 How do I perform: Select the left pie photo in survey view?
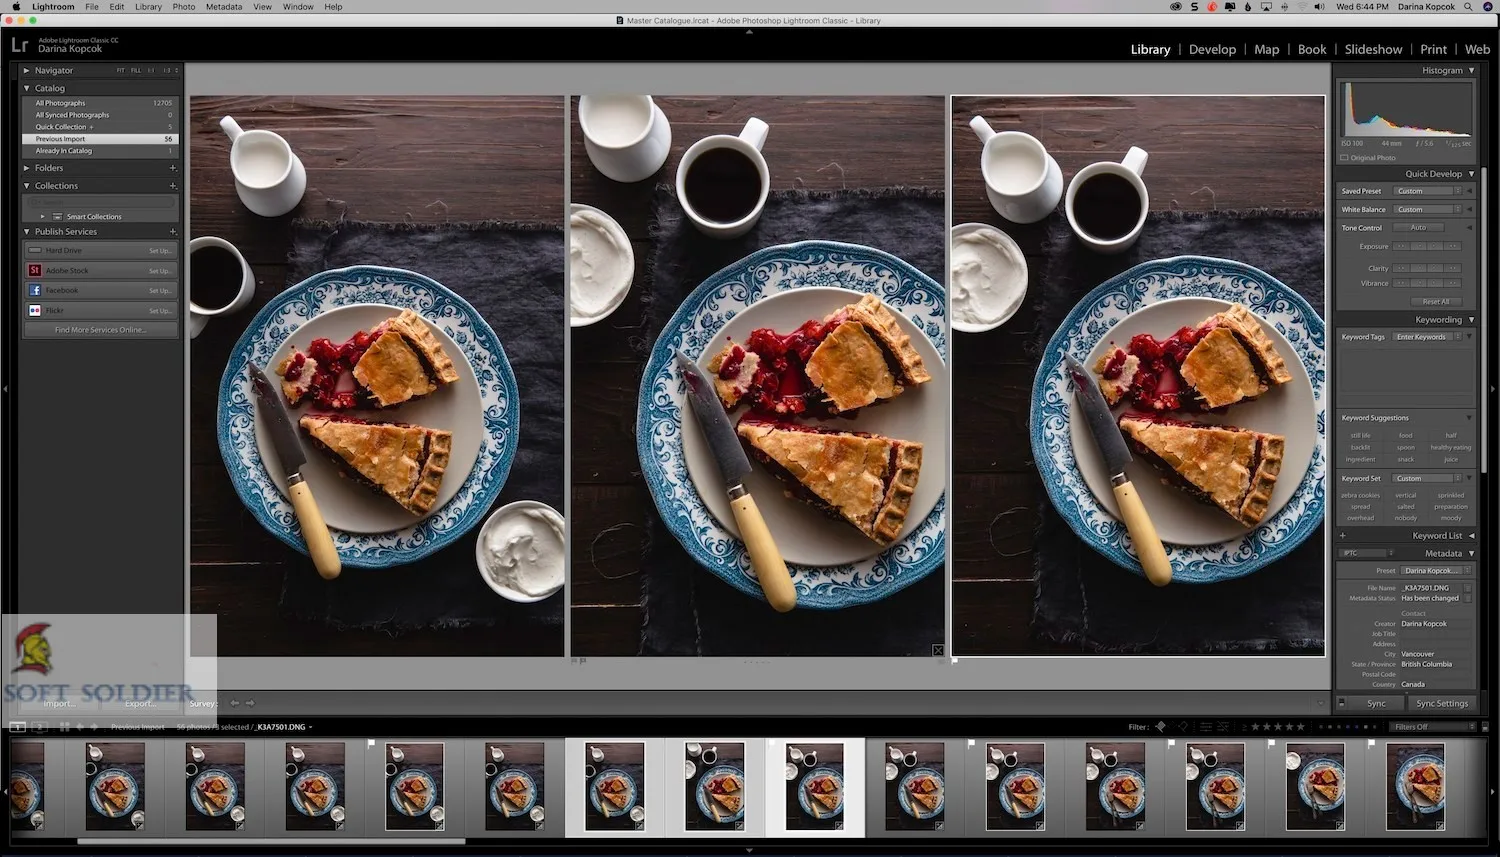377,376
